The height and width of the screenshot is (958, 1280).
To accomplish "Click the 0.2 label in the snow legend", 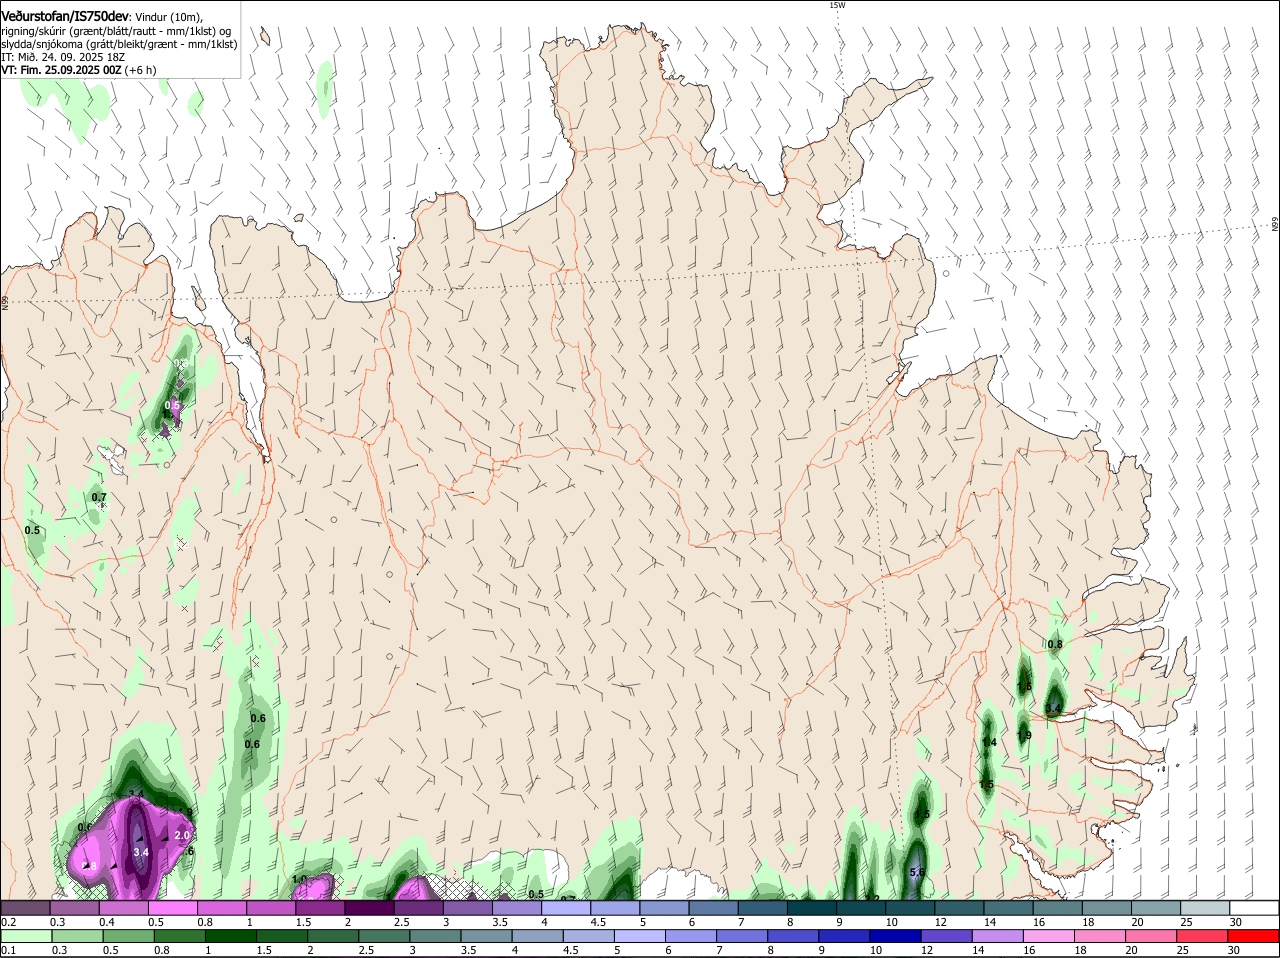I will (8, 921).
